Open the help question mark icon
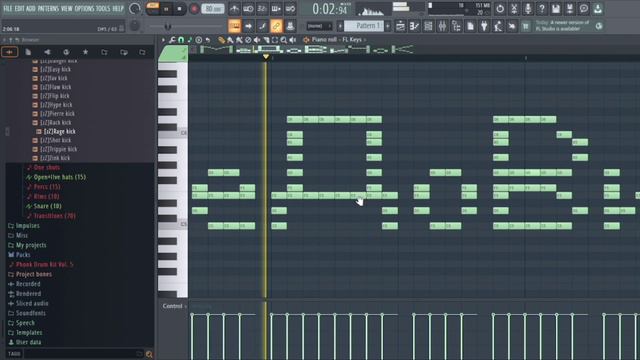The height and width of the screenshot is (360, 640). (x=542, y=9)
